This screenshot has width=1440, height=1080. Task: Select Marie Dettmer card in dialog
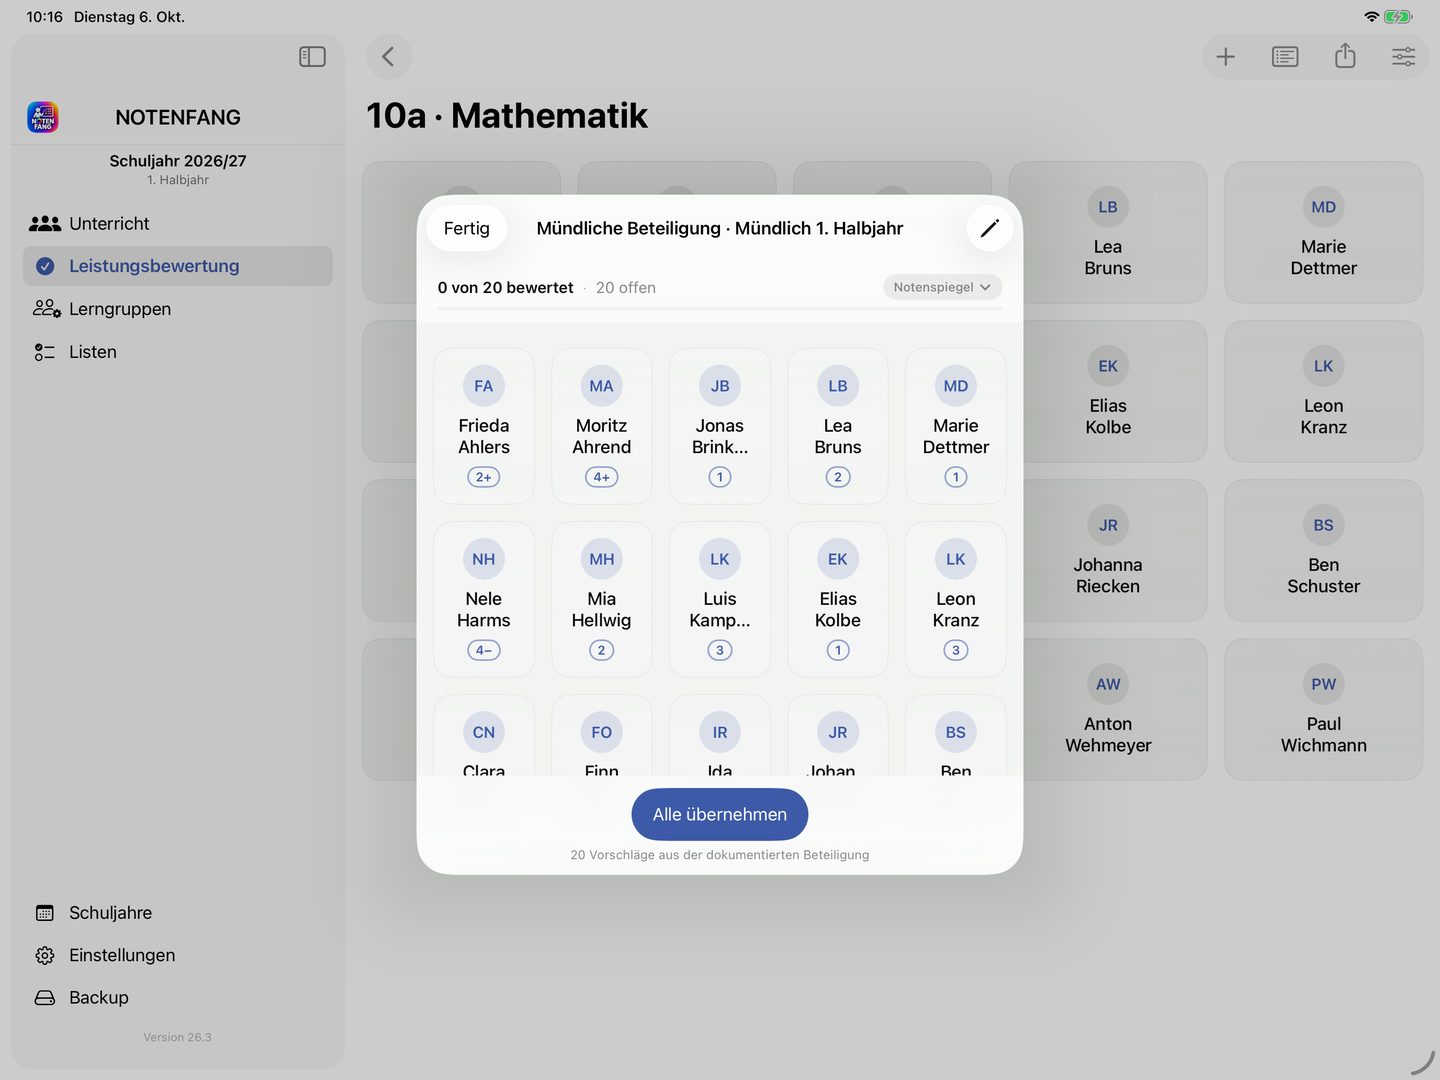coord(956,426)
